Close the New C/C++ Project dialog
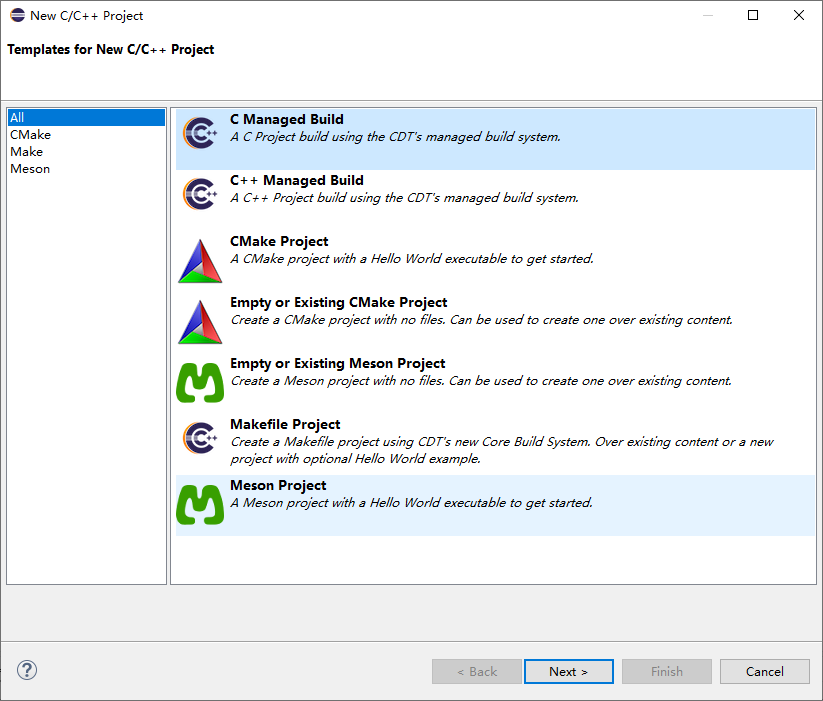823x701 pixels. [x=799, y=15]
